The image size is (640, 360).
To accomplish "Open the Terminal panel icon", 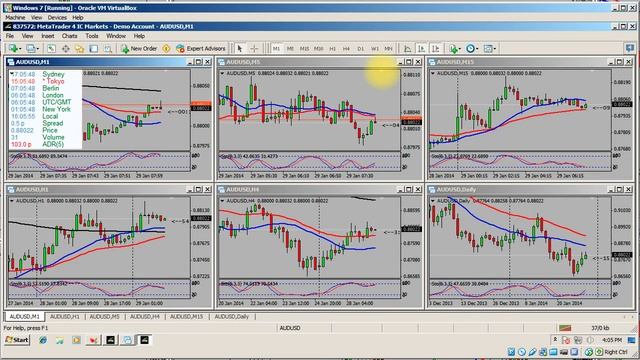I will pos(93,49).
